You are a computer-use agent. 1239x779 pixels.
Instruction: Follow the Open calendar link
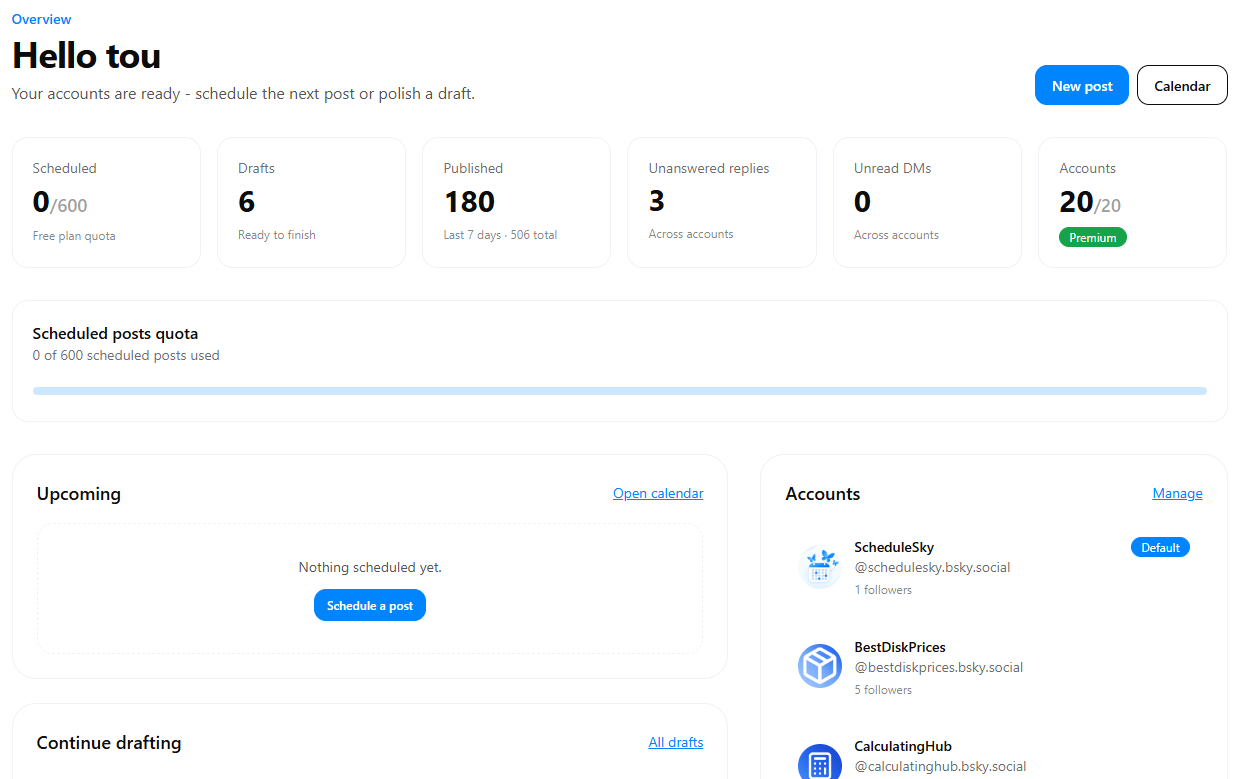658,493
